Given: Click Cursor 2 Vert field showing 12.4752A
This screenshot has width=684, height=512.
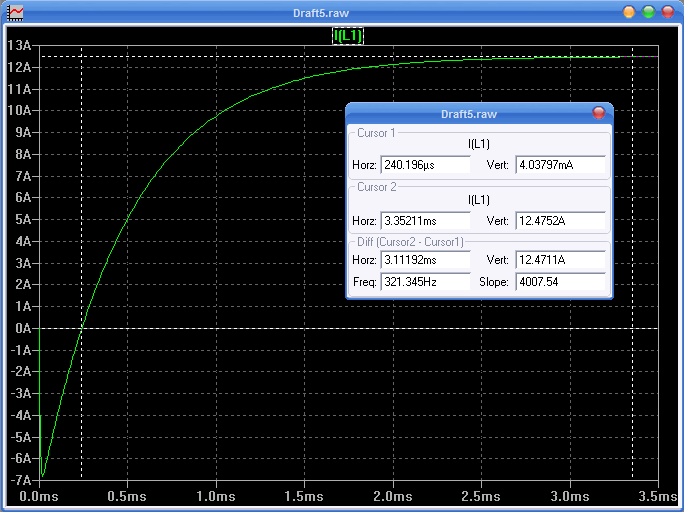Looking at the screenshot, I should click(x=560, y=220).
